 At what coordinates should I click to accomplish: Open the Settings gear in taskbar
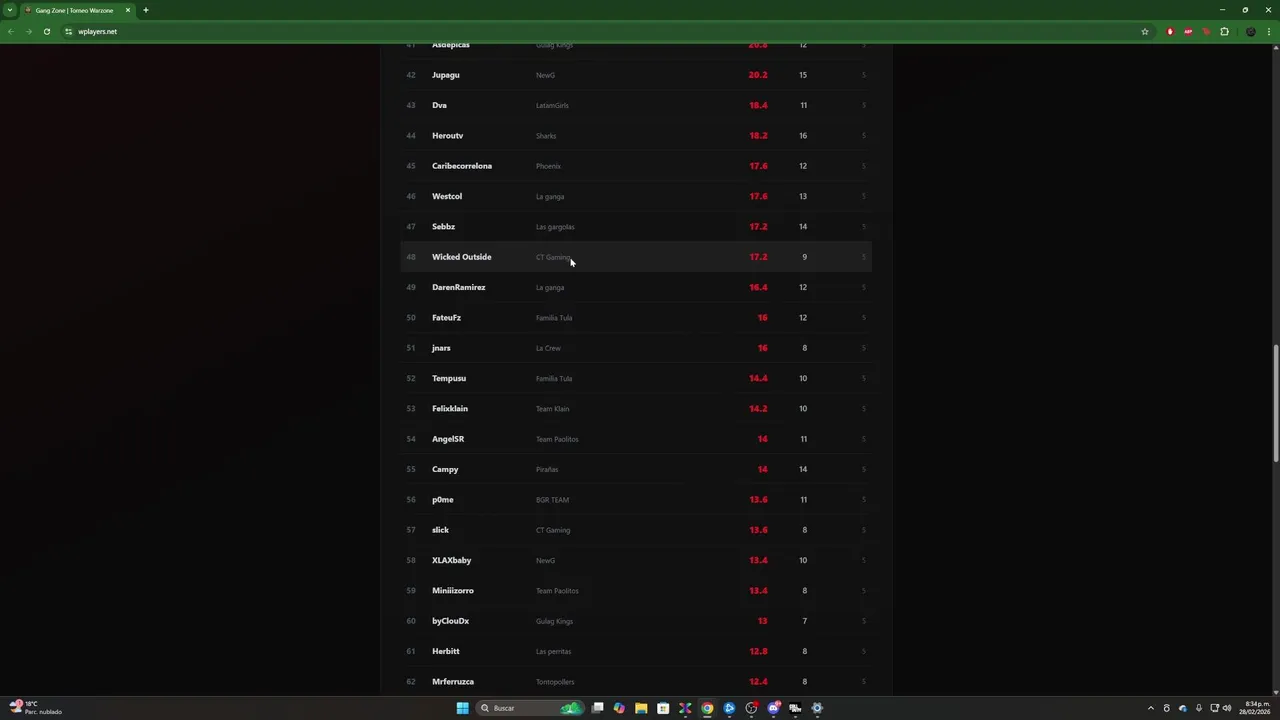tap(817, 708)
